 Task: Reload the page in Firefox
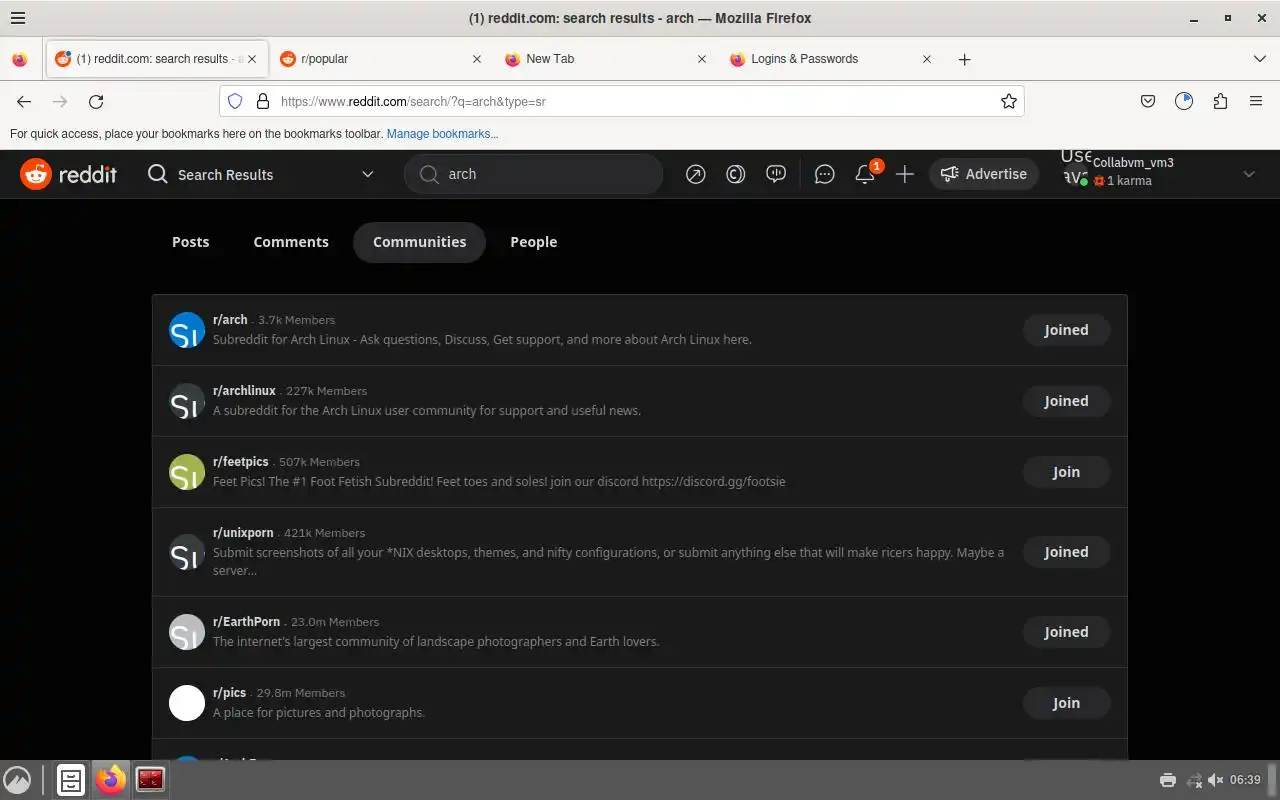click(96, 101)
